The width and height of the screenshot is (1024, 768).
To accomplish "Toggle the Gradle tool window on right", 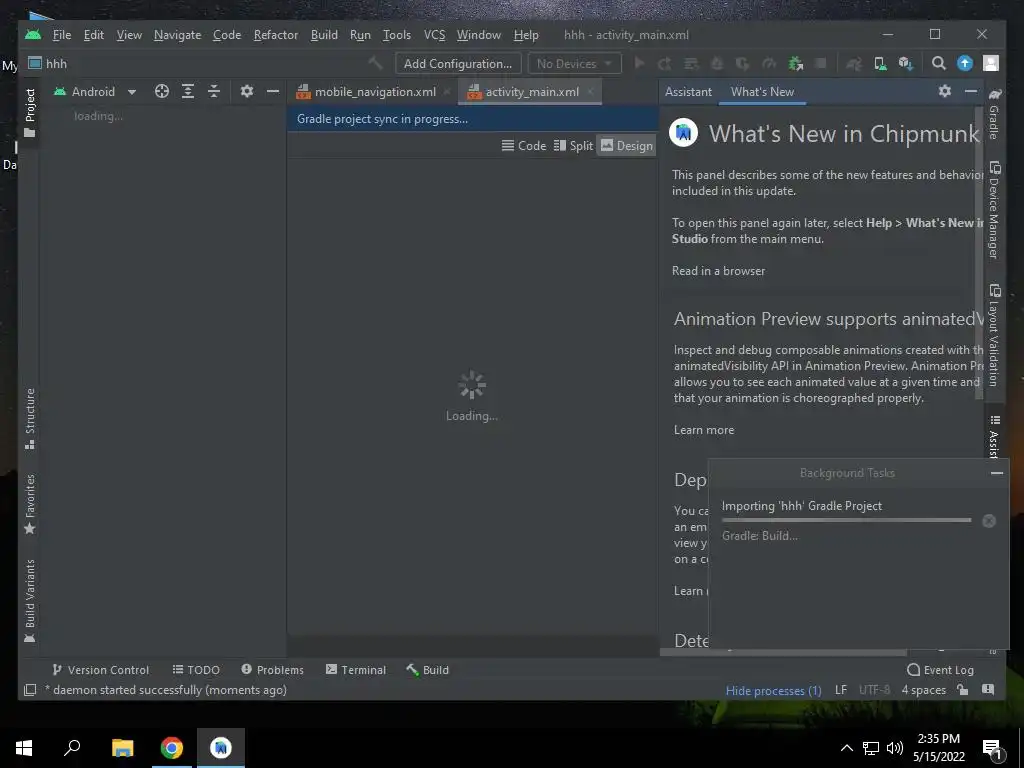I will [x=994, y=114].
